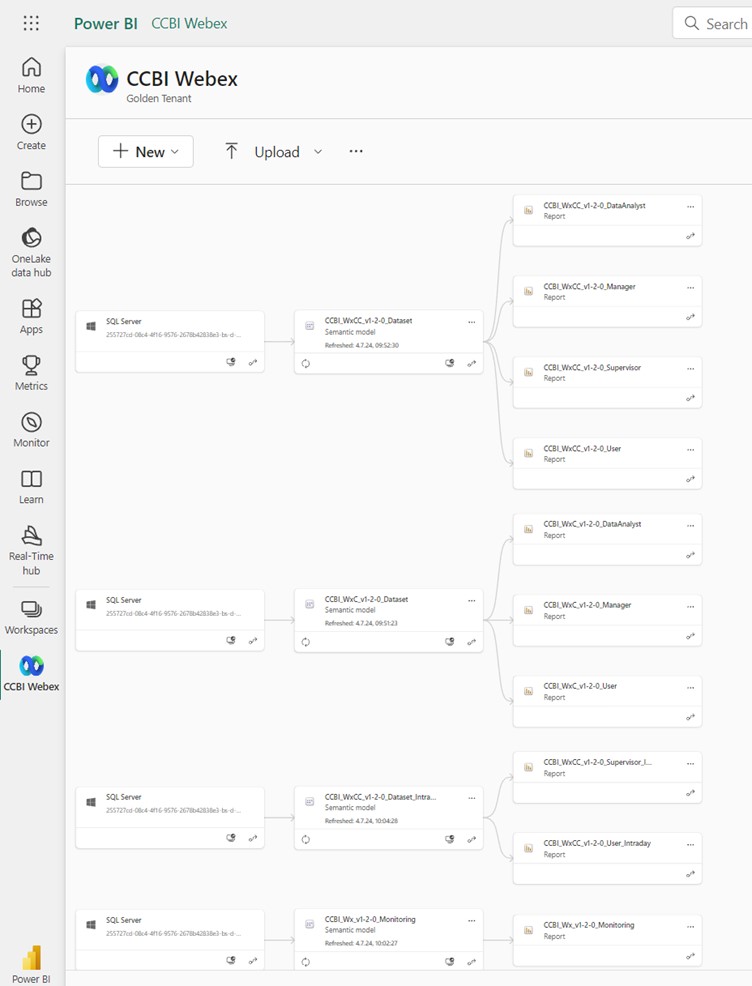752x986 pixels.
Task: Open more options for CCBI_WxC_v1-2-0_User report
Action: [690, 687]
